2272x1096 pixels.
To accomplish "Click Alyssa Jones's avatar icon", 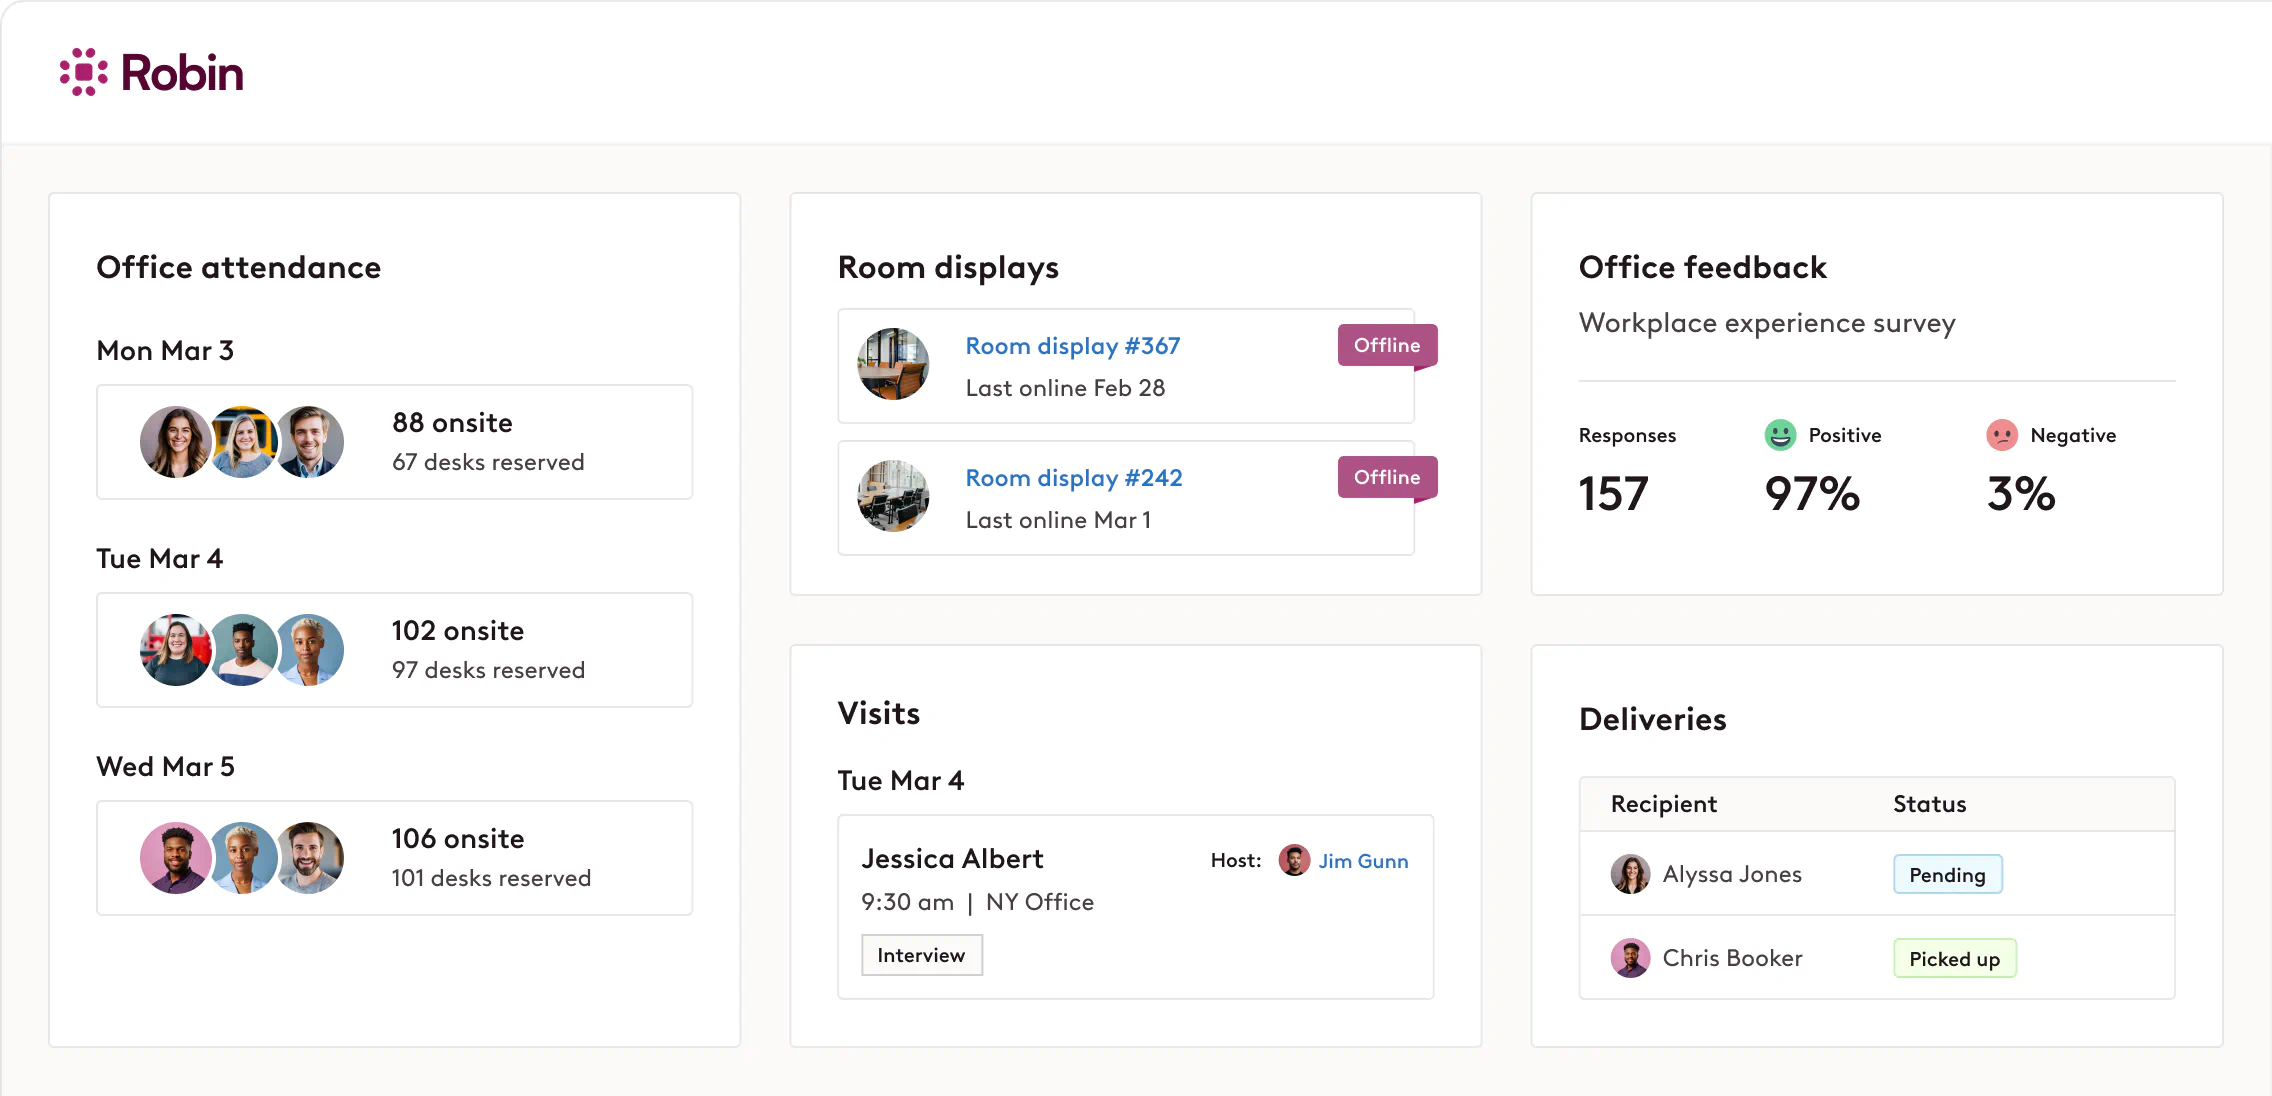I will (x=1631, y=873).
